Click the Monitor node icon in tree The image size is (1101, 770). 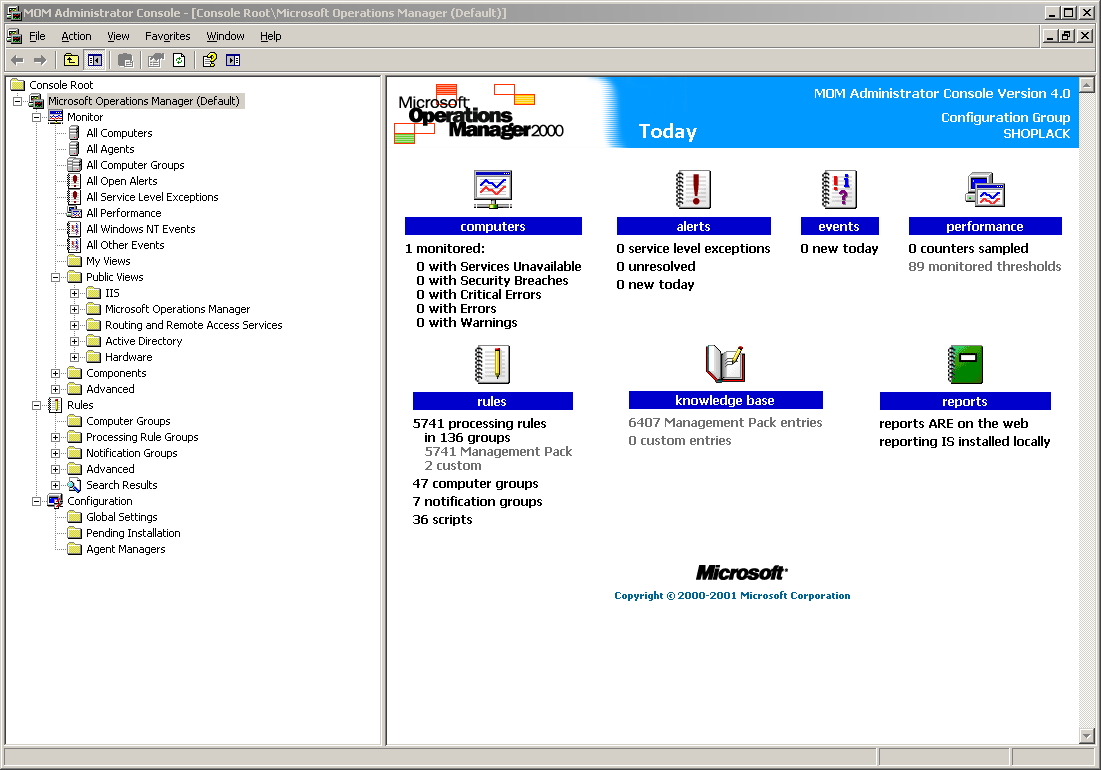pos(55,117)
